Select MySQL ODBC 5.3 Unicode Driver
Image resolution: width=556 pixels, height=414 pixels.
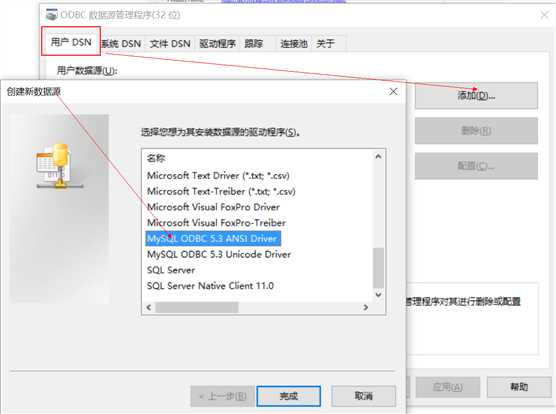(x=219, y=254)
